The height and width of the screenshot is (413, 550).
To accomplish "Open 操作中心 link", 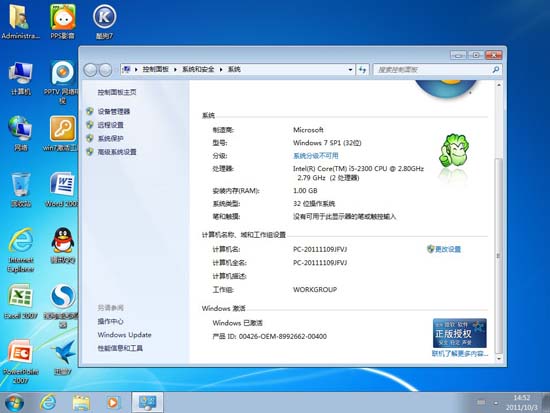I will pos(110,321).
